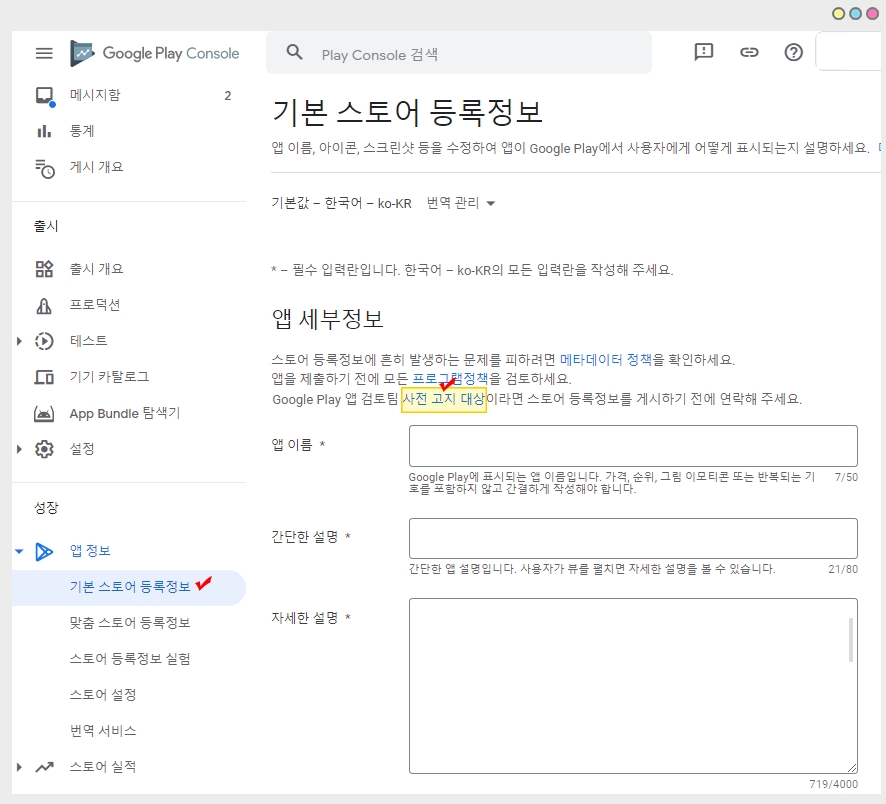886x804 pixels.
Task: Click the copy link icon
Action: 749,53
